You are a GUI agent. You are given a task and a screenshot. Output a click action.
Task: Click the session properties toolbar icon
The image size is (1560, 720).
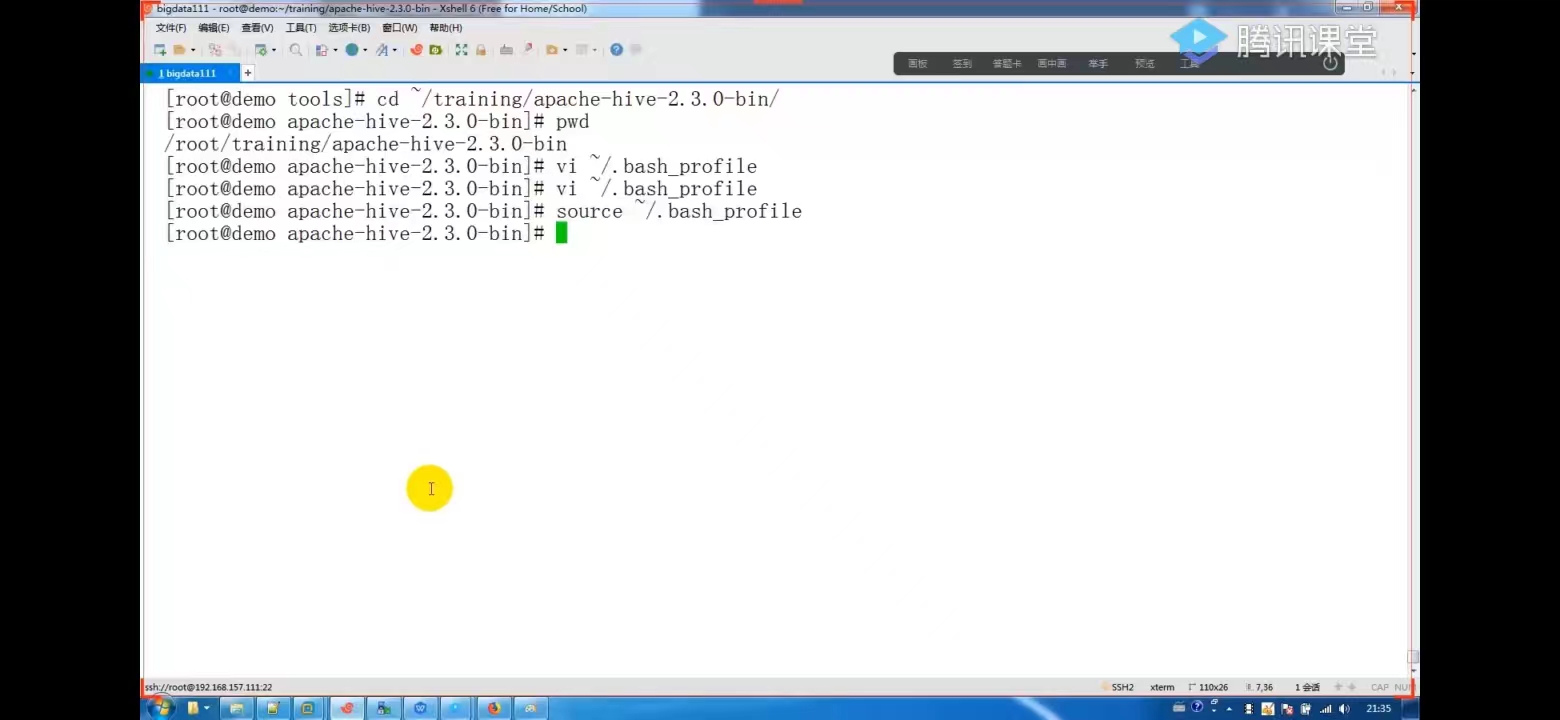[261, 50]
